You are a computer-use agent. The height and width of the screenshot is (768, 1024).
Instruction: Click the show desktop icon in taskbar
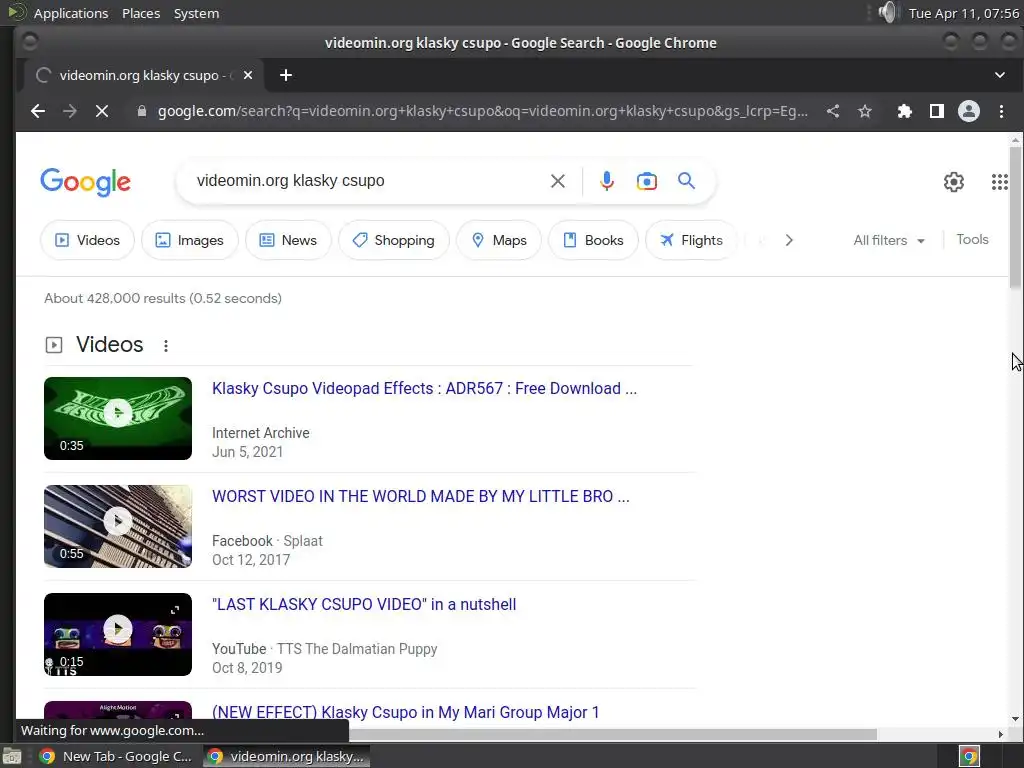pyautogui.click(x=12, y=756)
